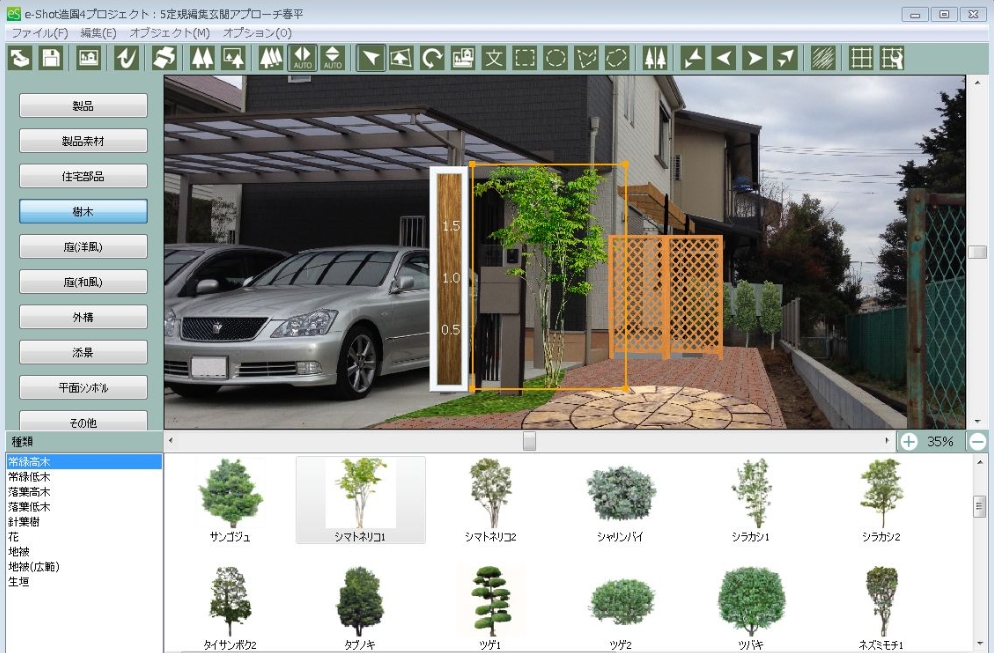Click the horizontal scrollbar thumb under the canvas
994x653 pixels.
(x=529, y=441)
